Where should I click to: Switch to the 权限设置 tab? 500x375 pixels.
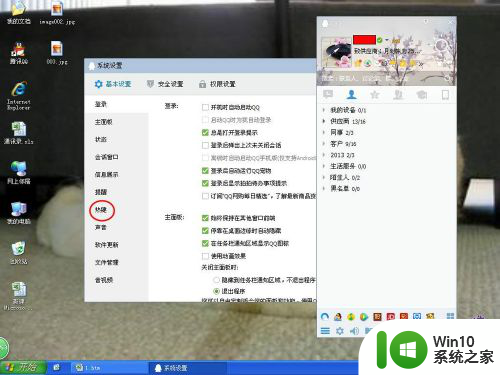(x=217, y=84)
